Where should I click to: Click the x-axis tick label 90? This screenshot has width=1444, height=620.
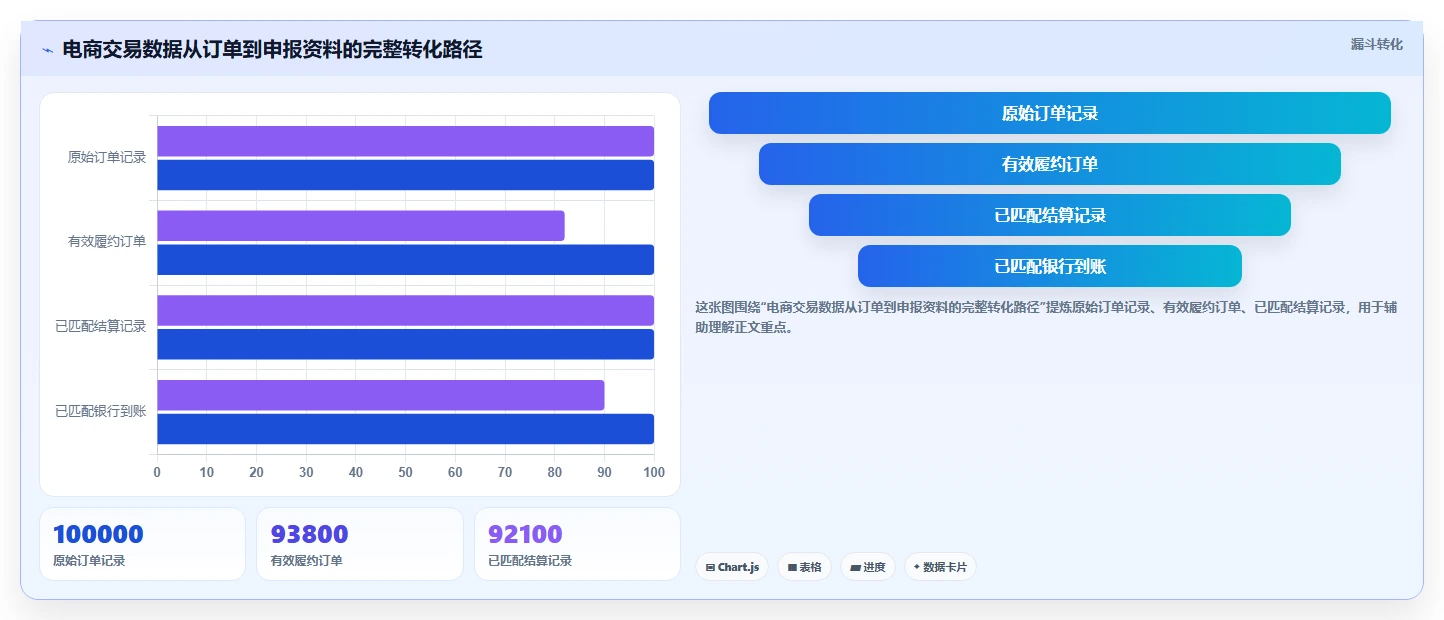(604, 473)
